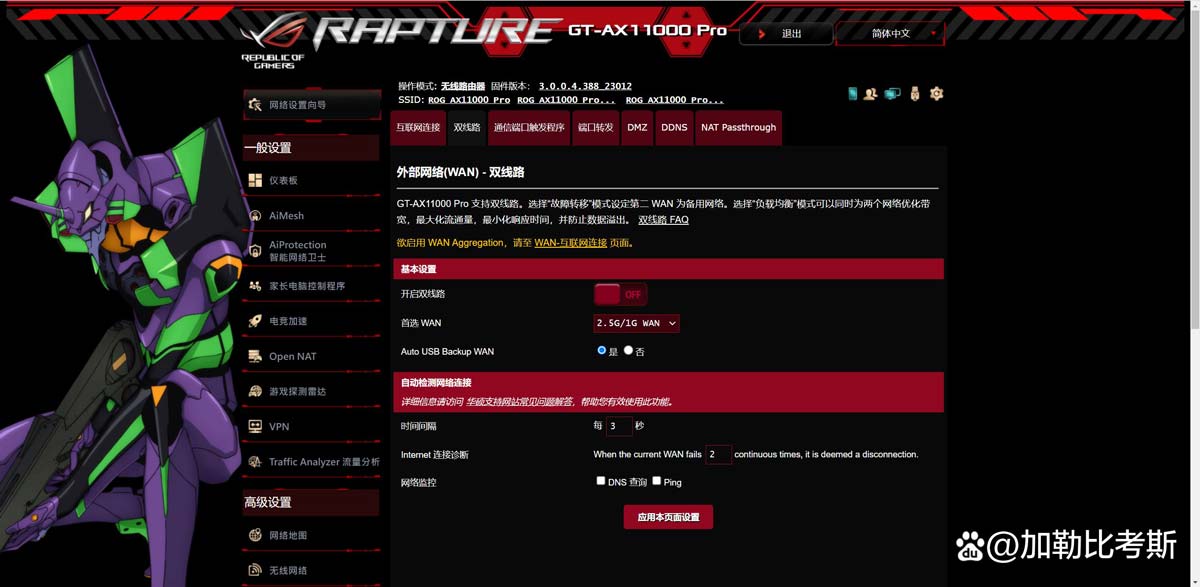Click the first SSID ROG_AX11000_Pro link
The height and width of the screenshot is (587, 1200).
coord(469,100)
